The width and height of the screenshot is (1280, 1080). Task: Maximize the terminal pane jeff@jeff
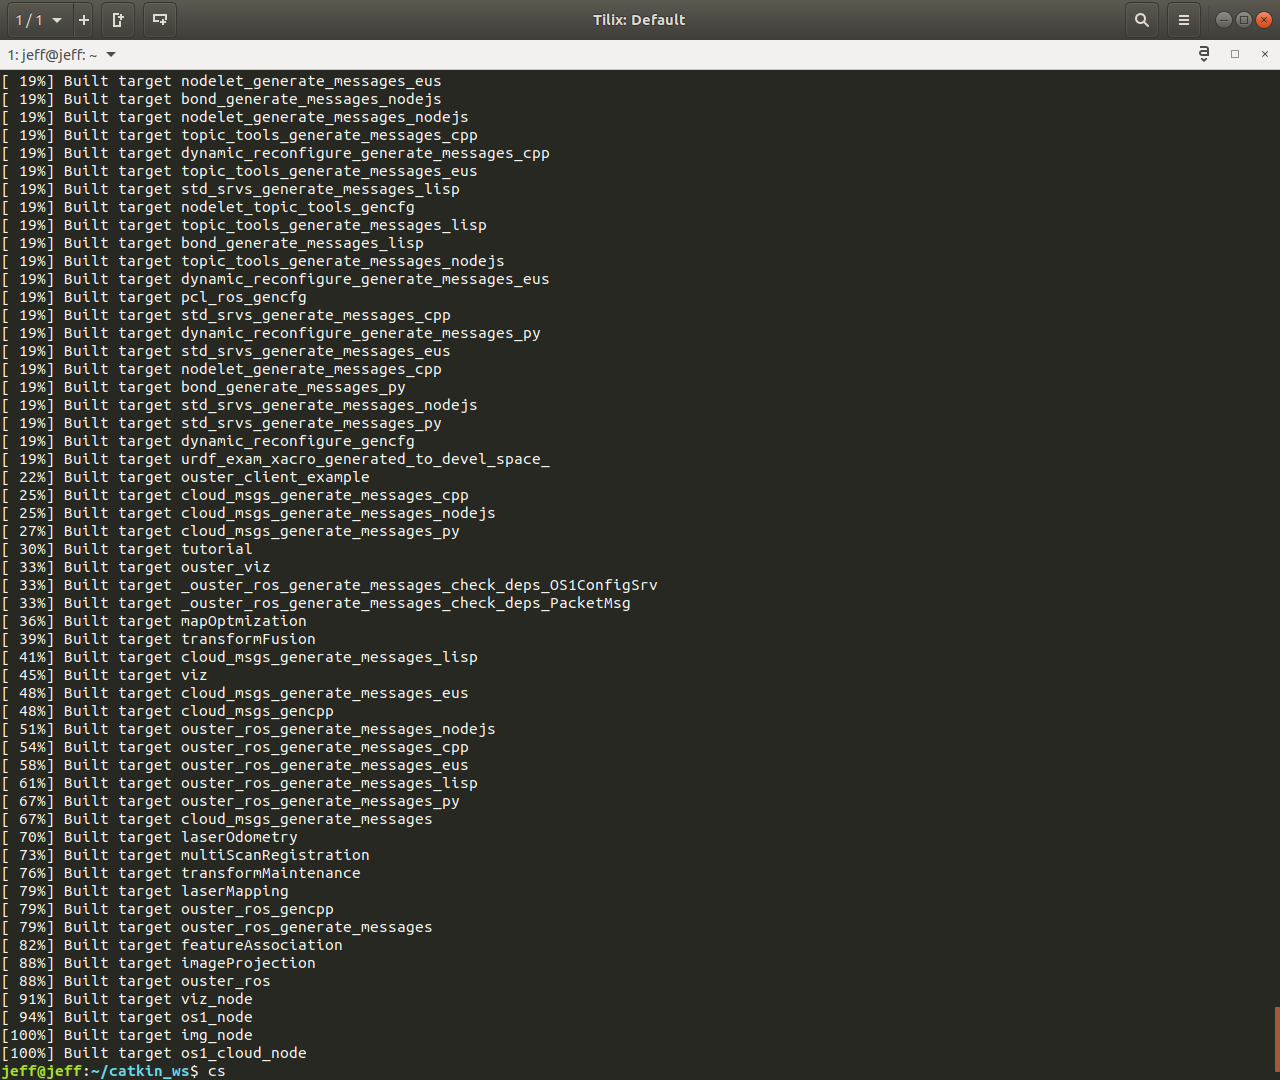1235,54
